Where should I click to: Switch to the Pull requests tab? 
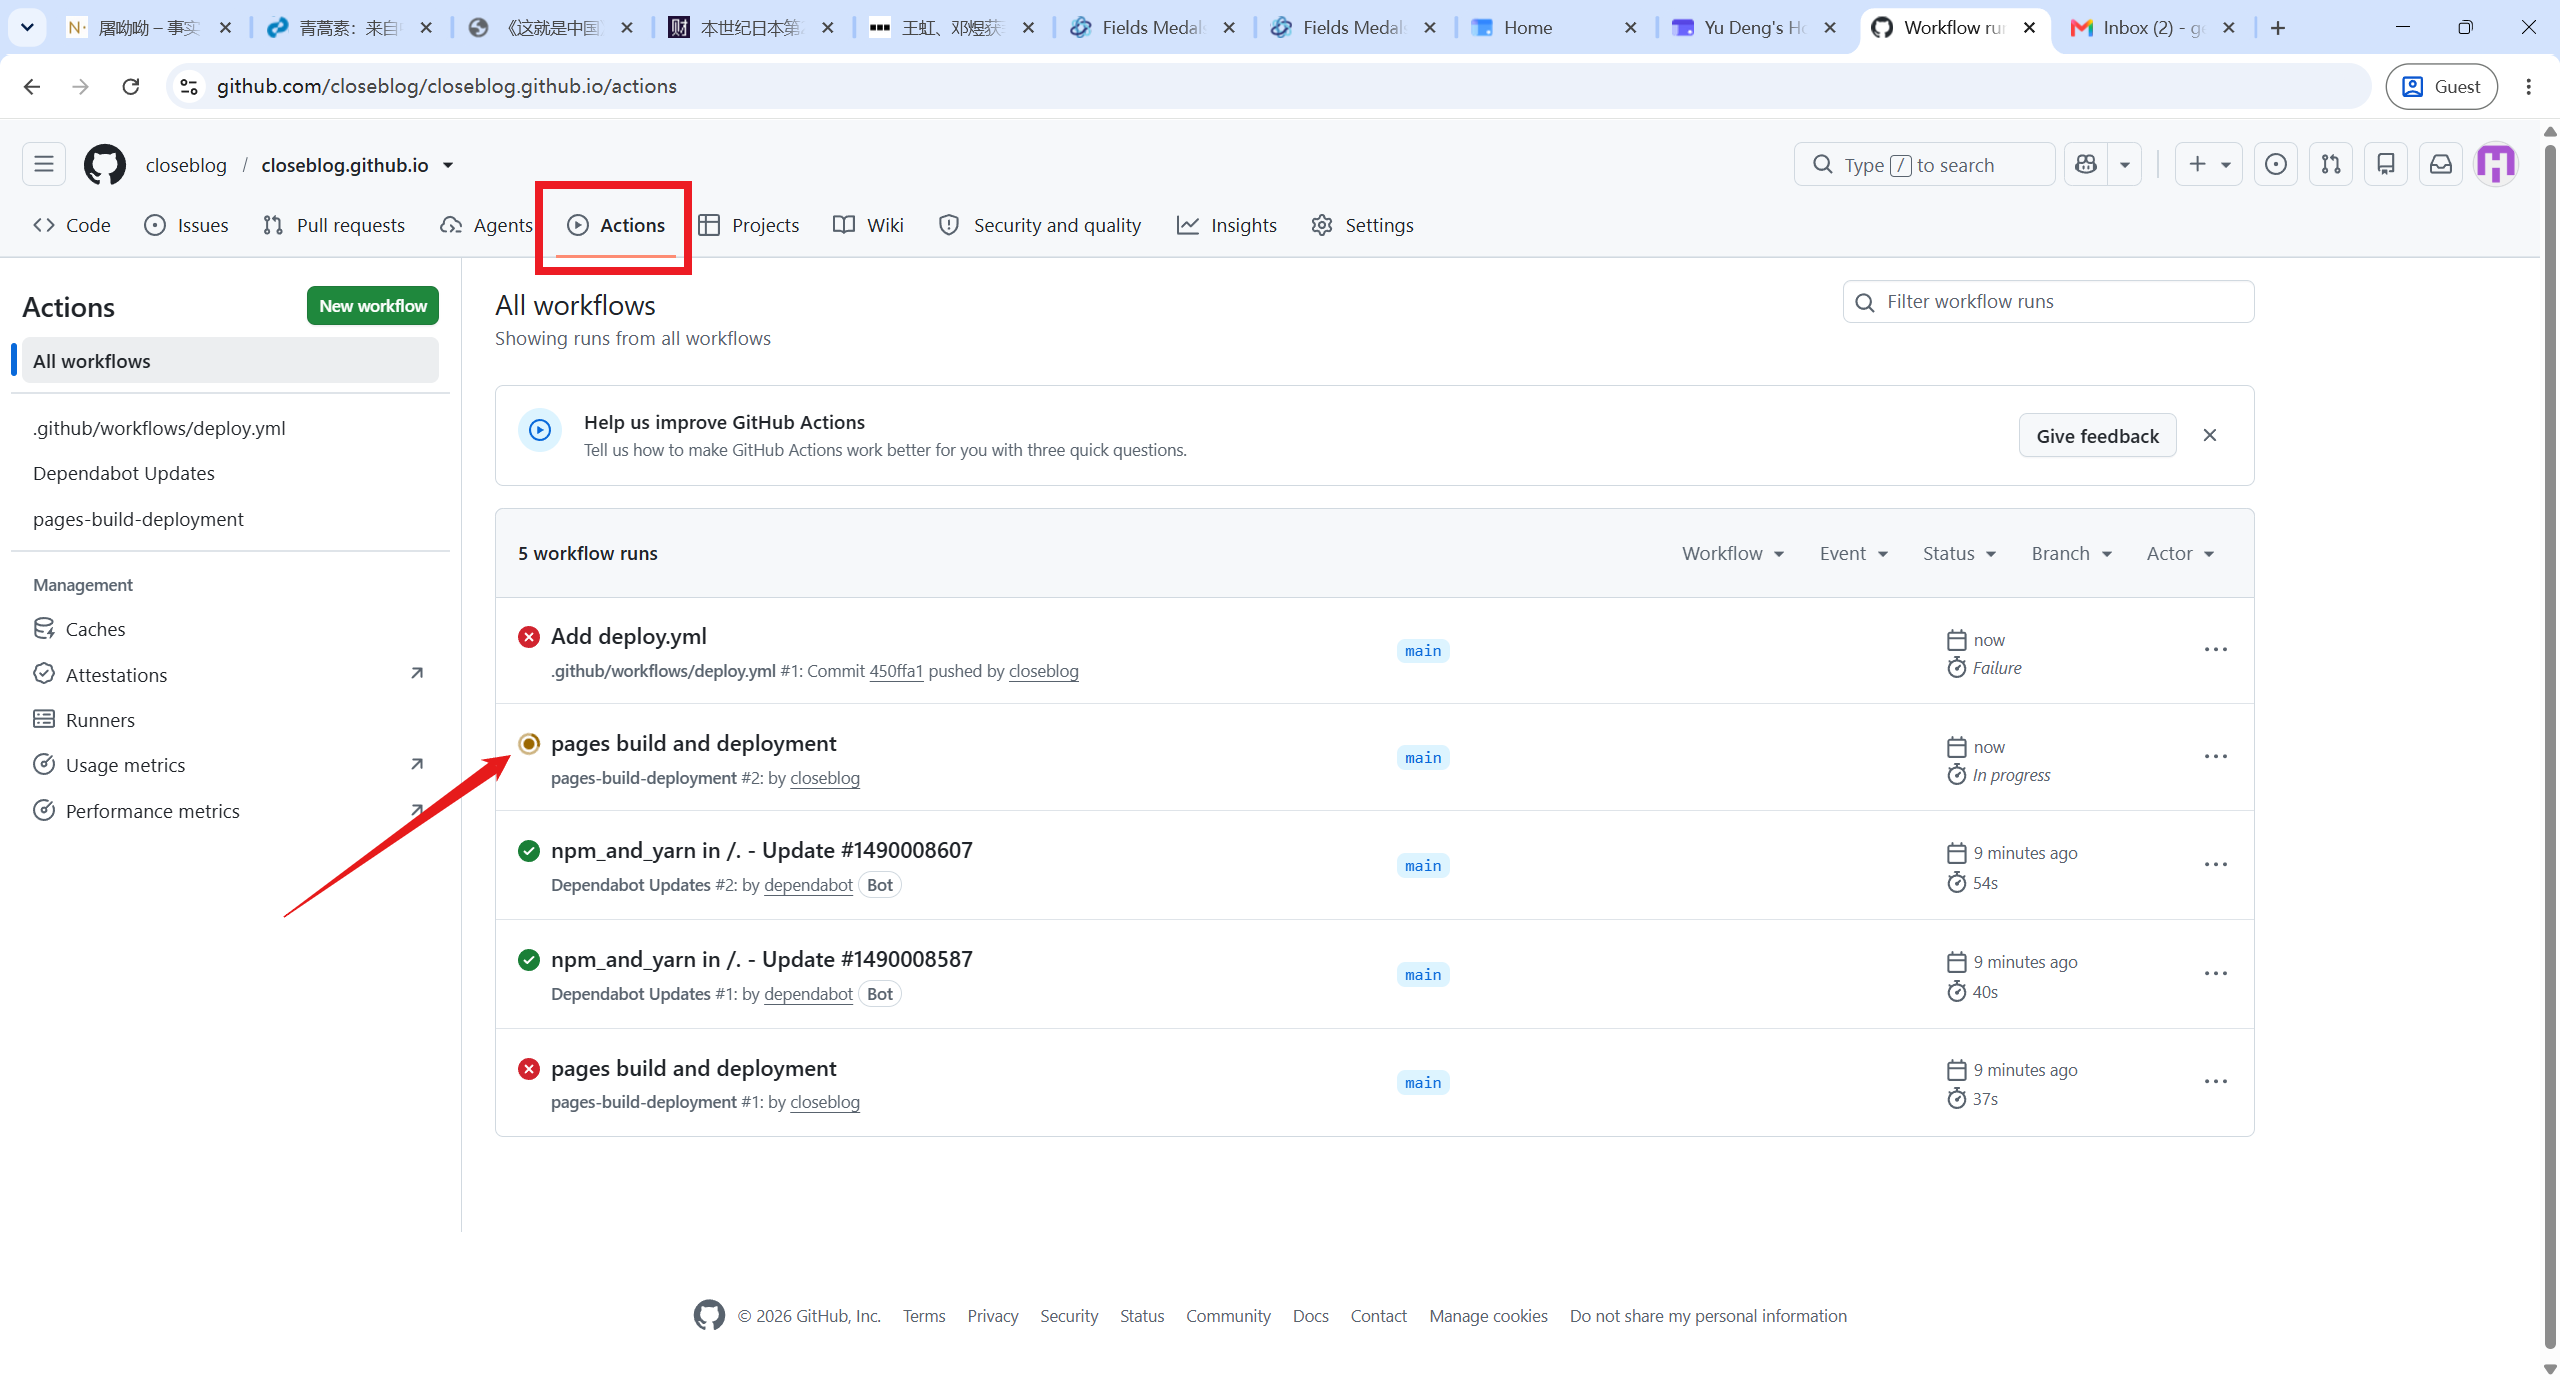[x=334, y=225]
